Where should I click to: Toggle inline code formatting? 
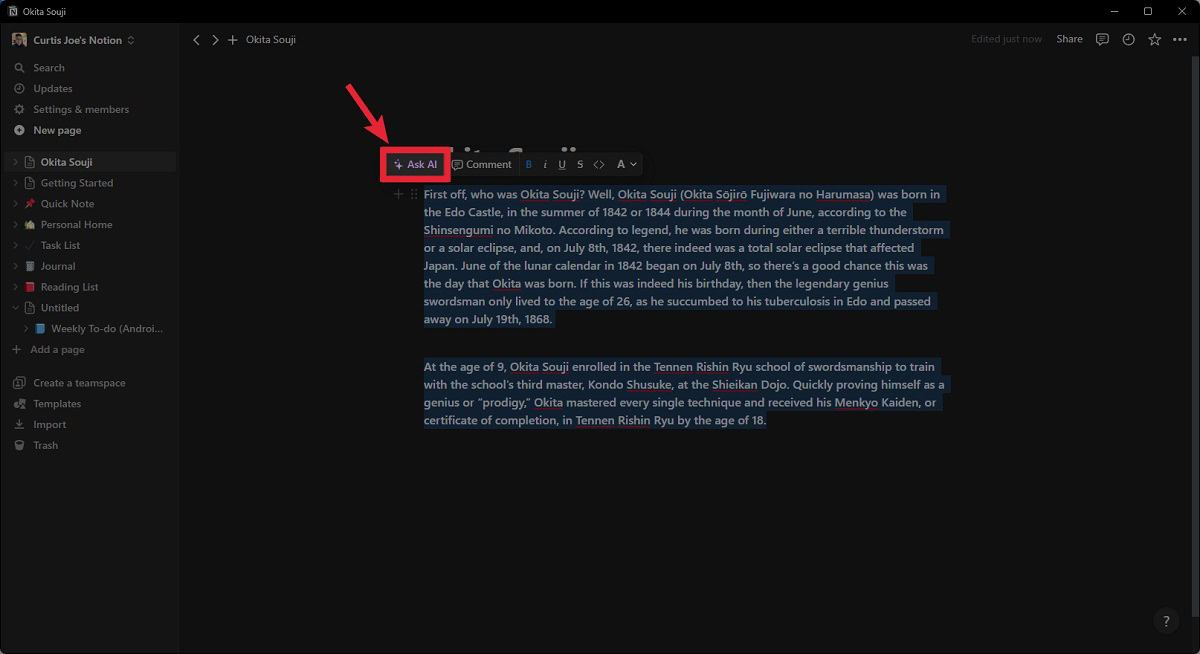click(599, 164)
